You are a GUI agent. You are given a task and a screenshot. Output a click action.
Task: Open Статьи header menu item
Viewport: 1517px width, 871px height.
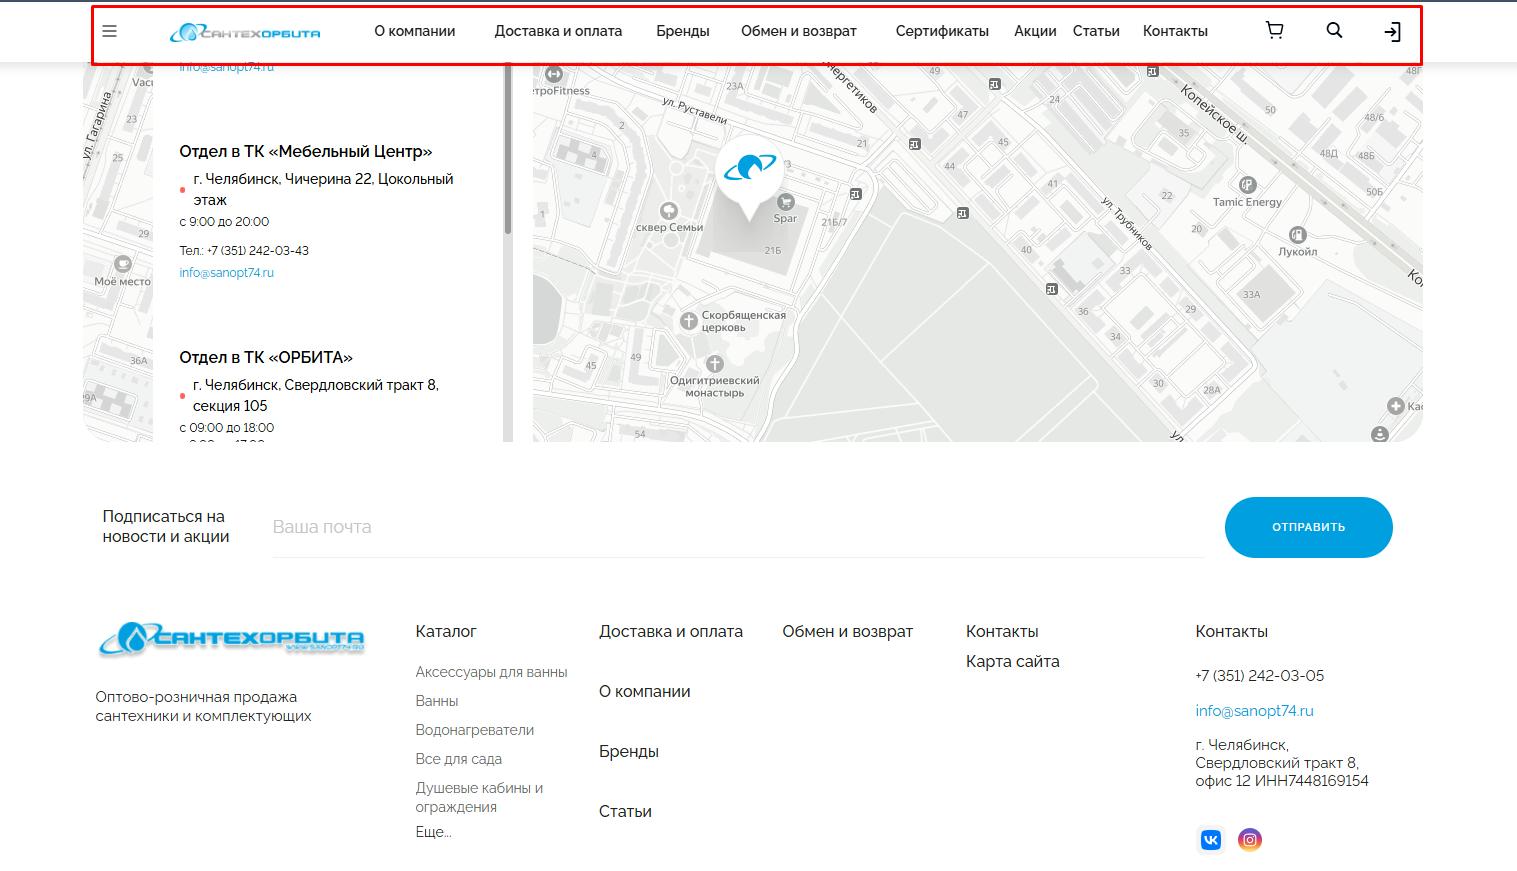pyautogui.click(x=1096, y=31)
